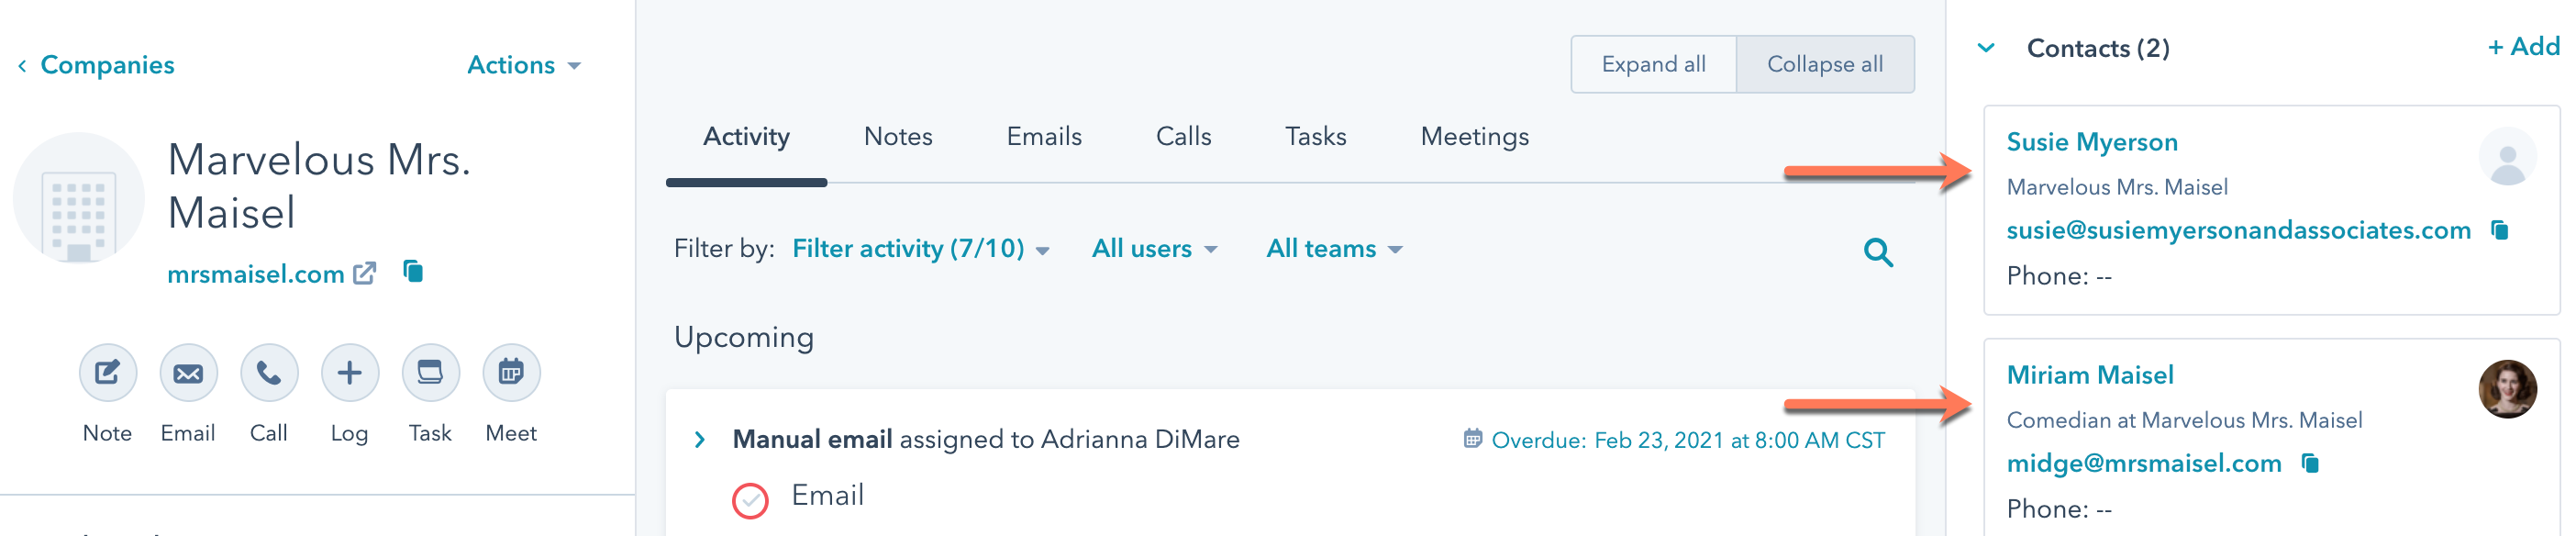This screenshot has height=536, width=2576.
Task: Click the Task icon button
Action: [430, 373]
